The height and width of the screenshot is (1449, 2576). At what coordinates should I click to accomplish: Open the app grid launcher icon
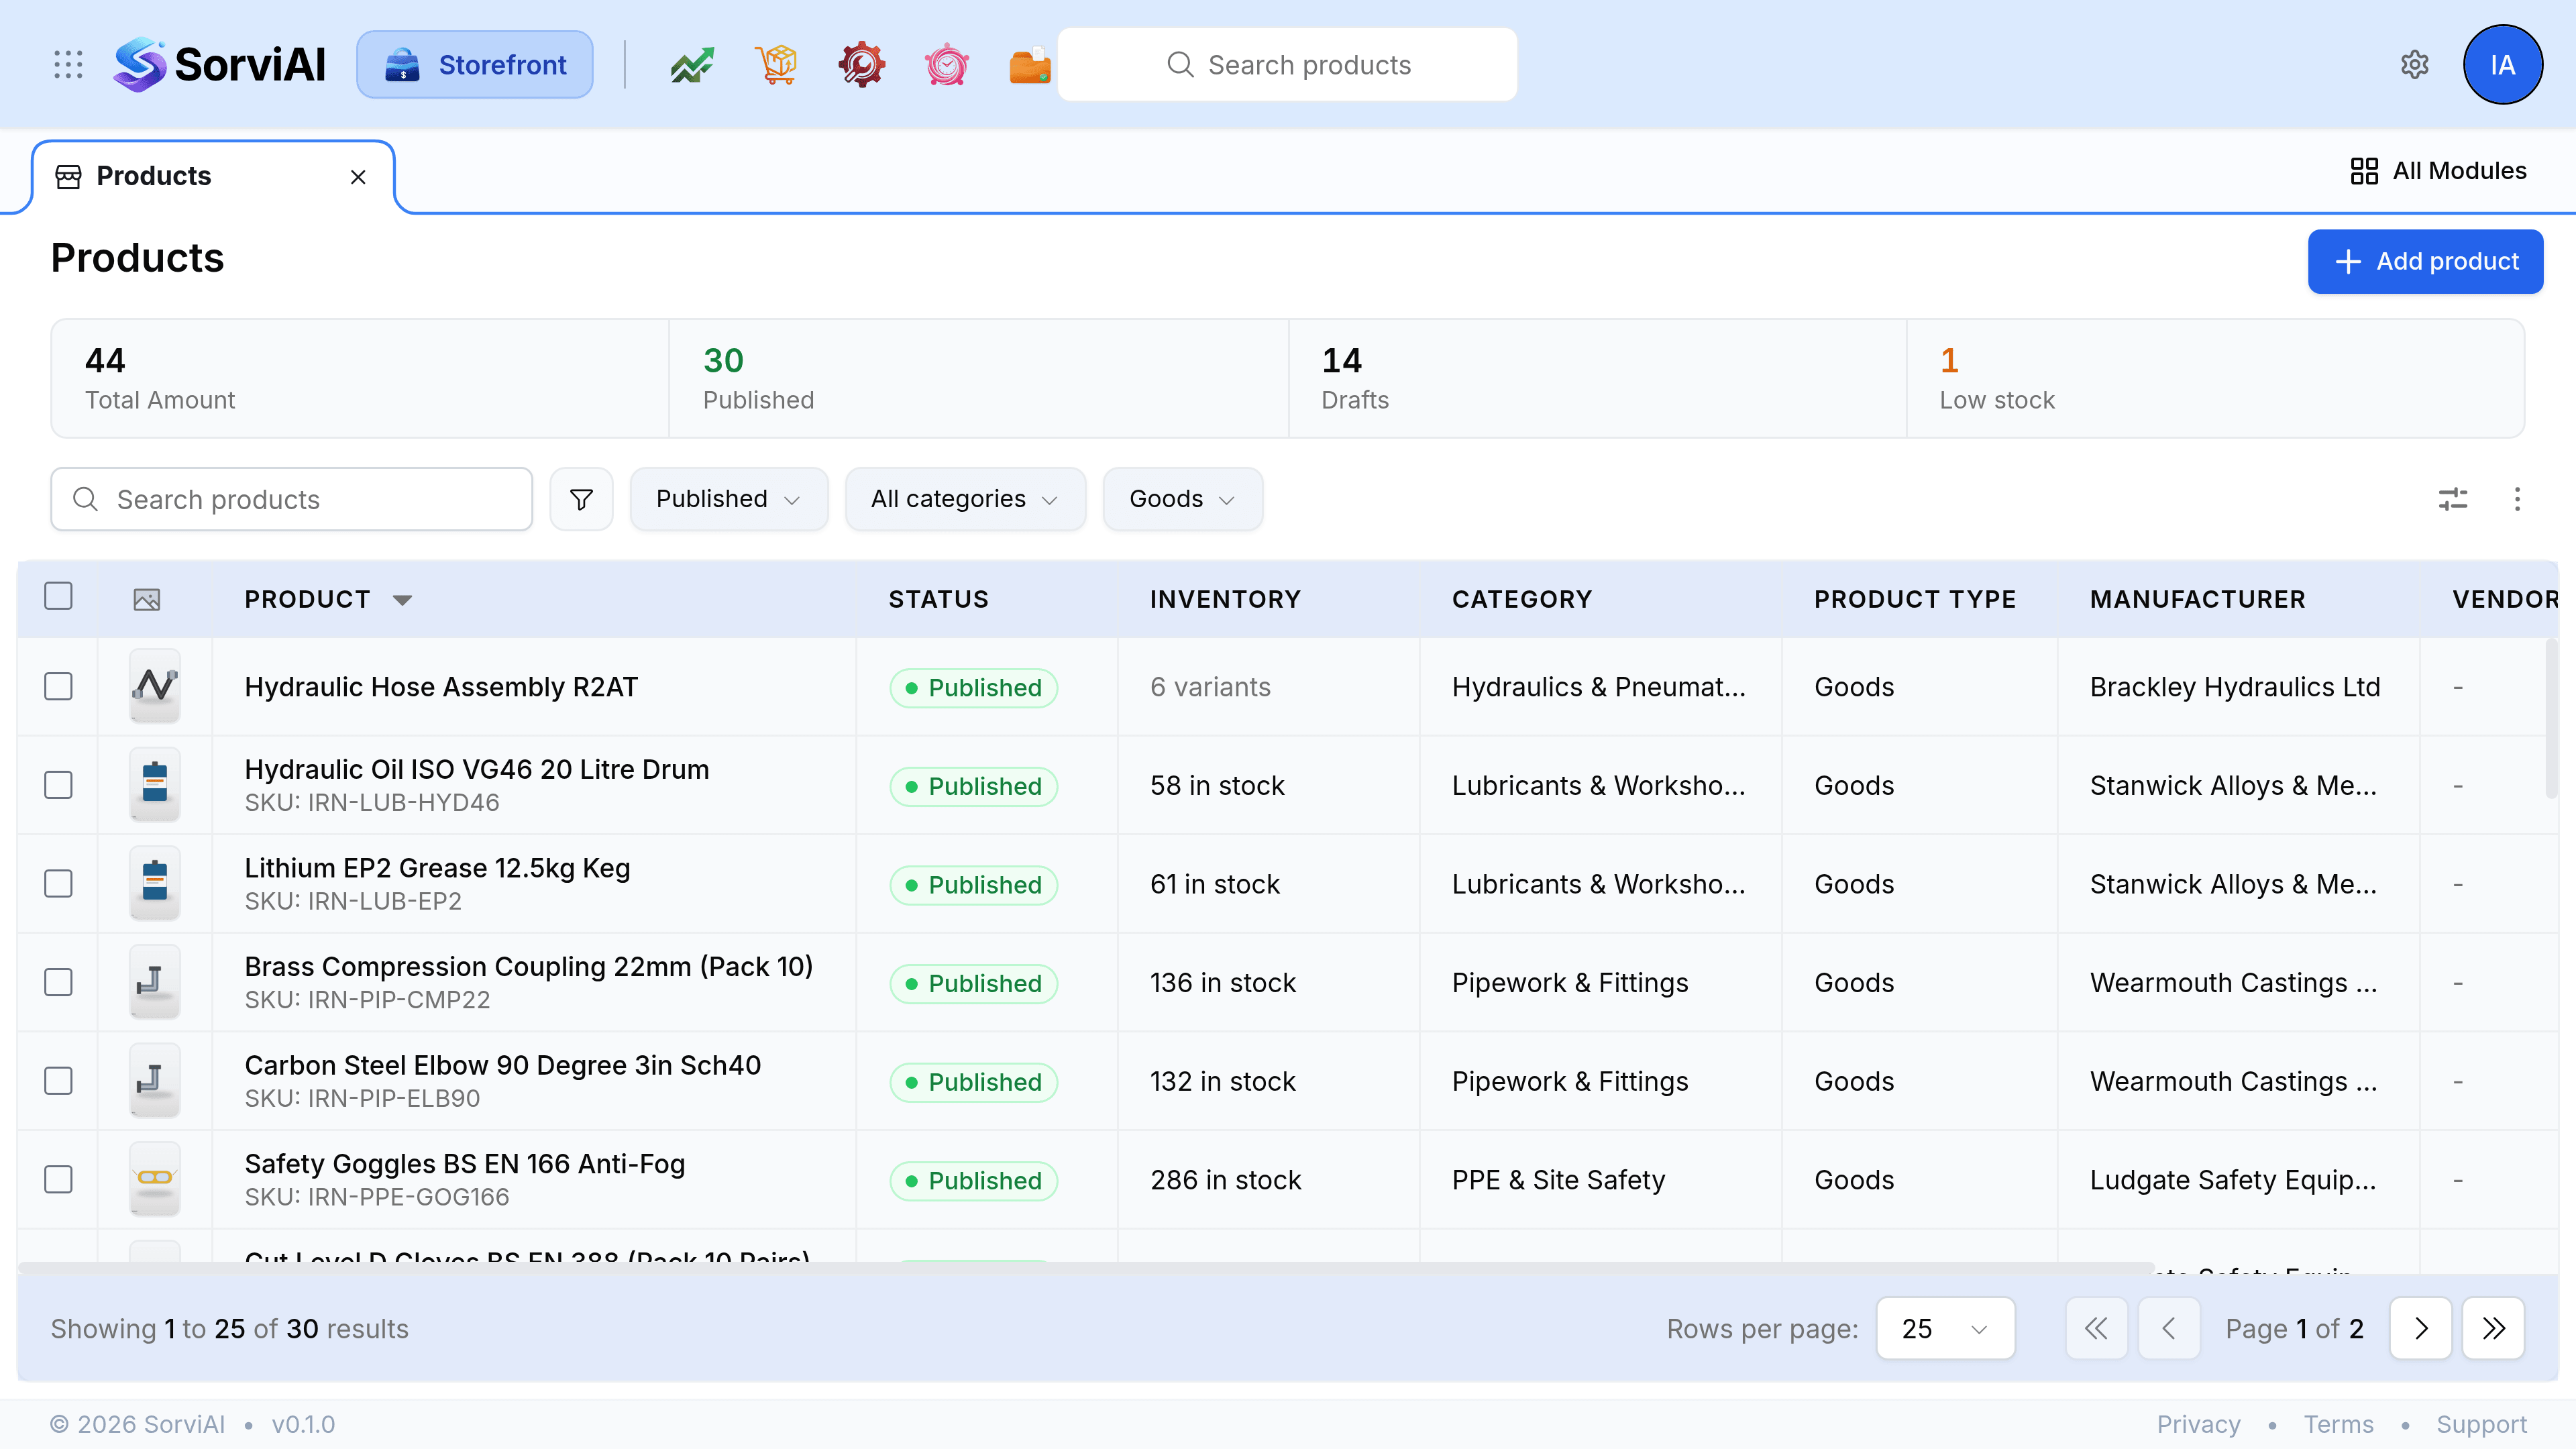click(68, 65)
